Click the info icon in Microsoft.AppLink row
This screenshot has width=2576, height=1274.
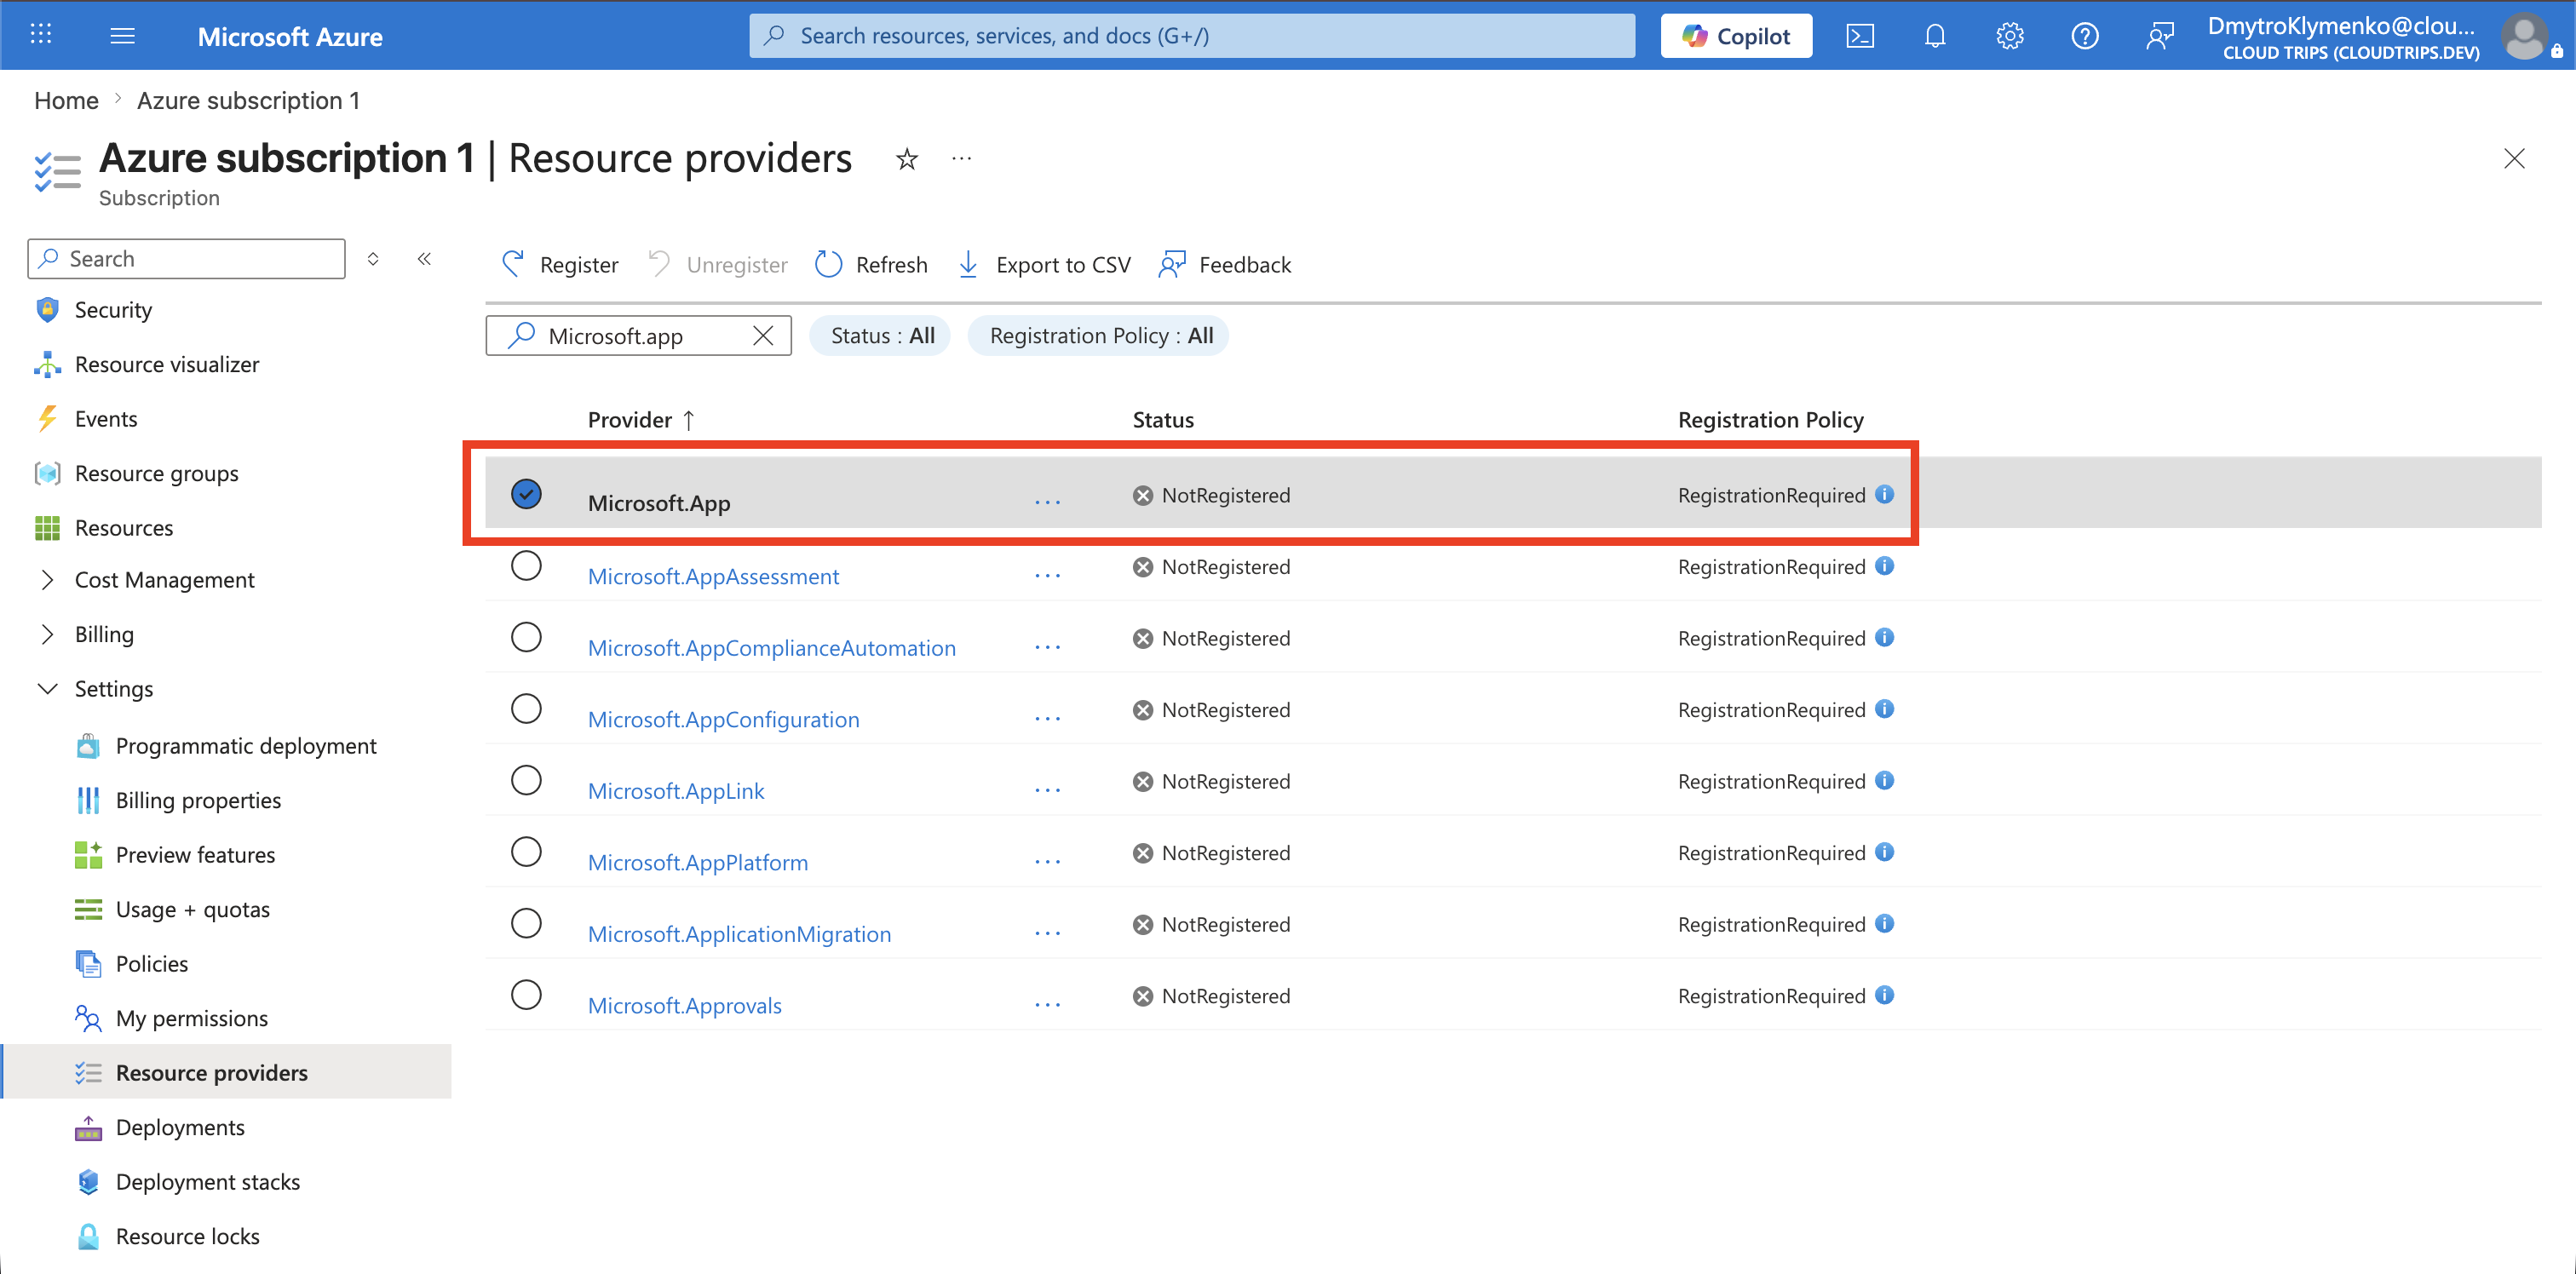coord(1884,780)
